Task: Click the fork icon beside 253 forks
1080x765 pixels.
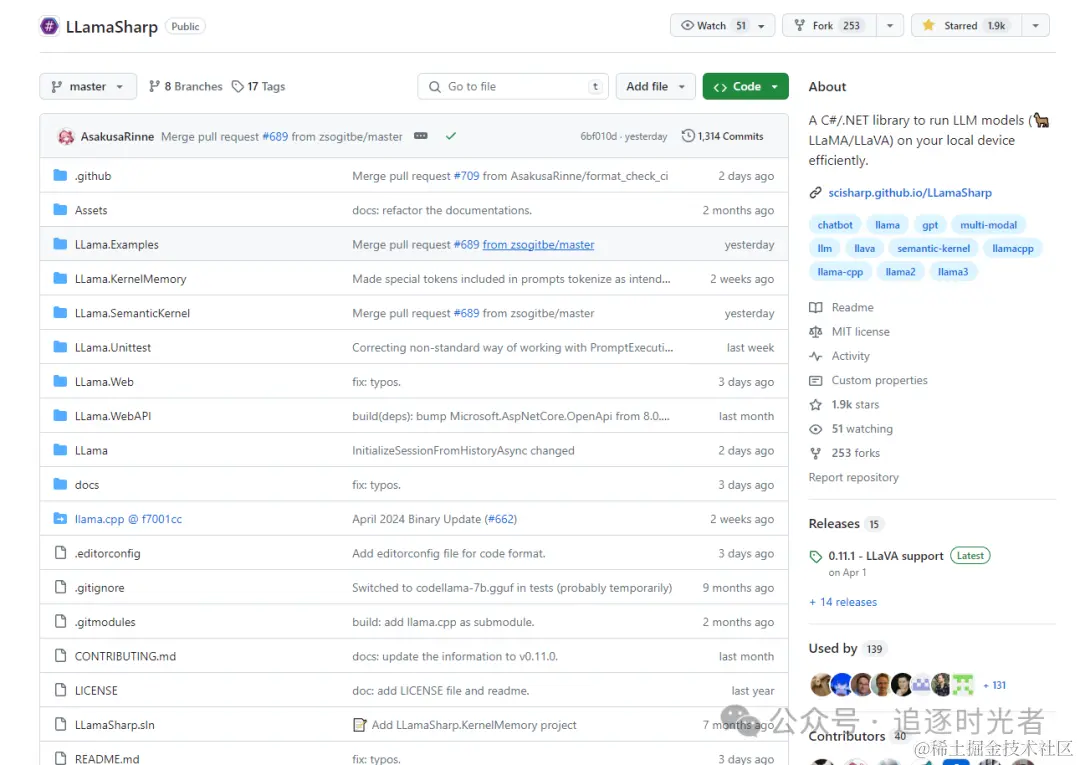Action: point(816,453)
